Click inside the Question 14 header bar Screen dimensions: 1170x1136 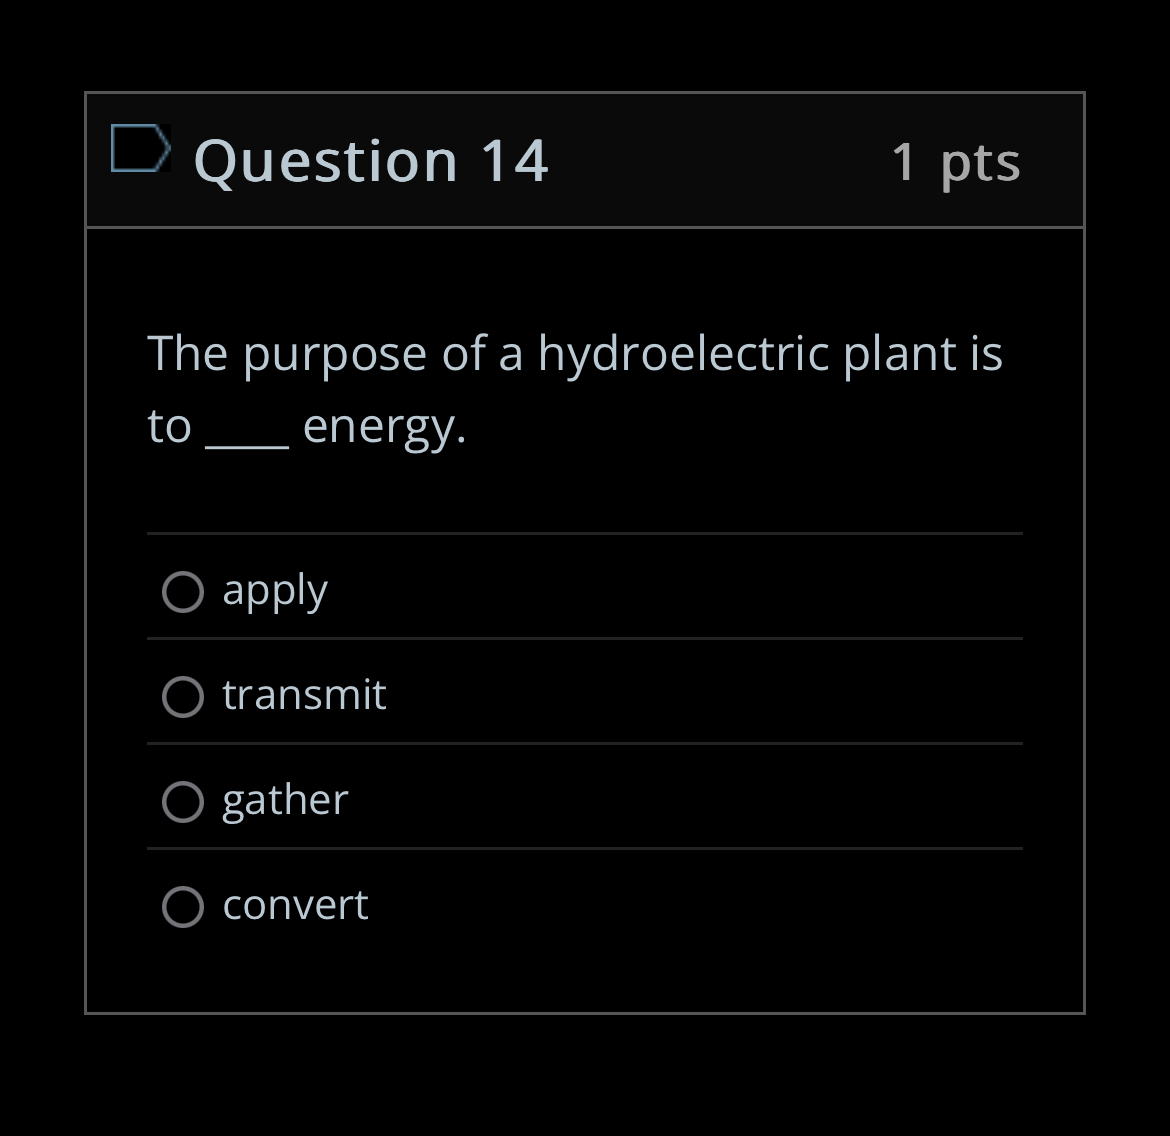click(x=700, y=160)
